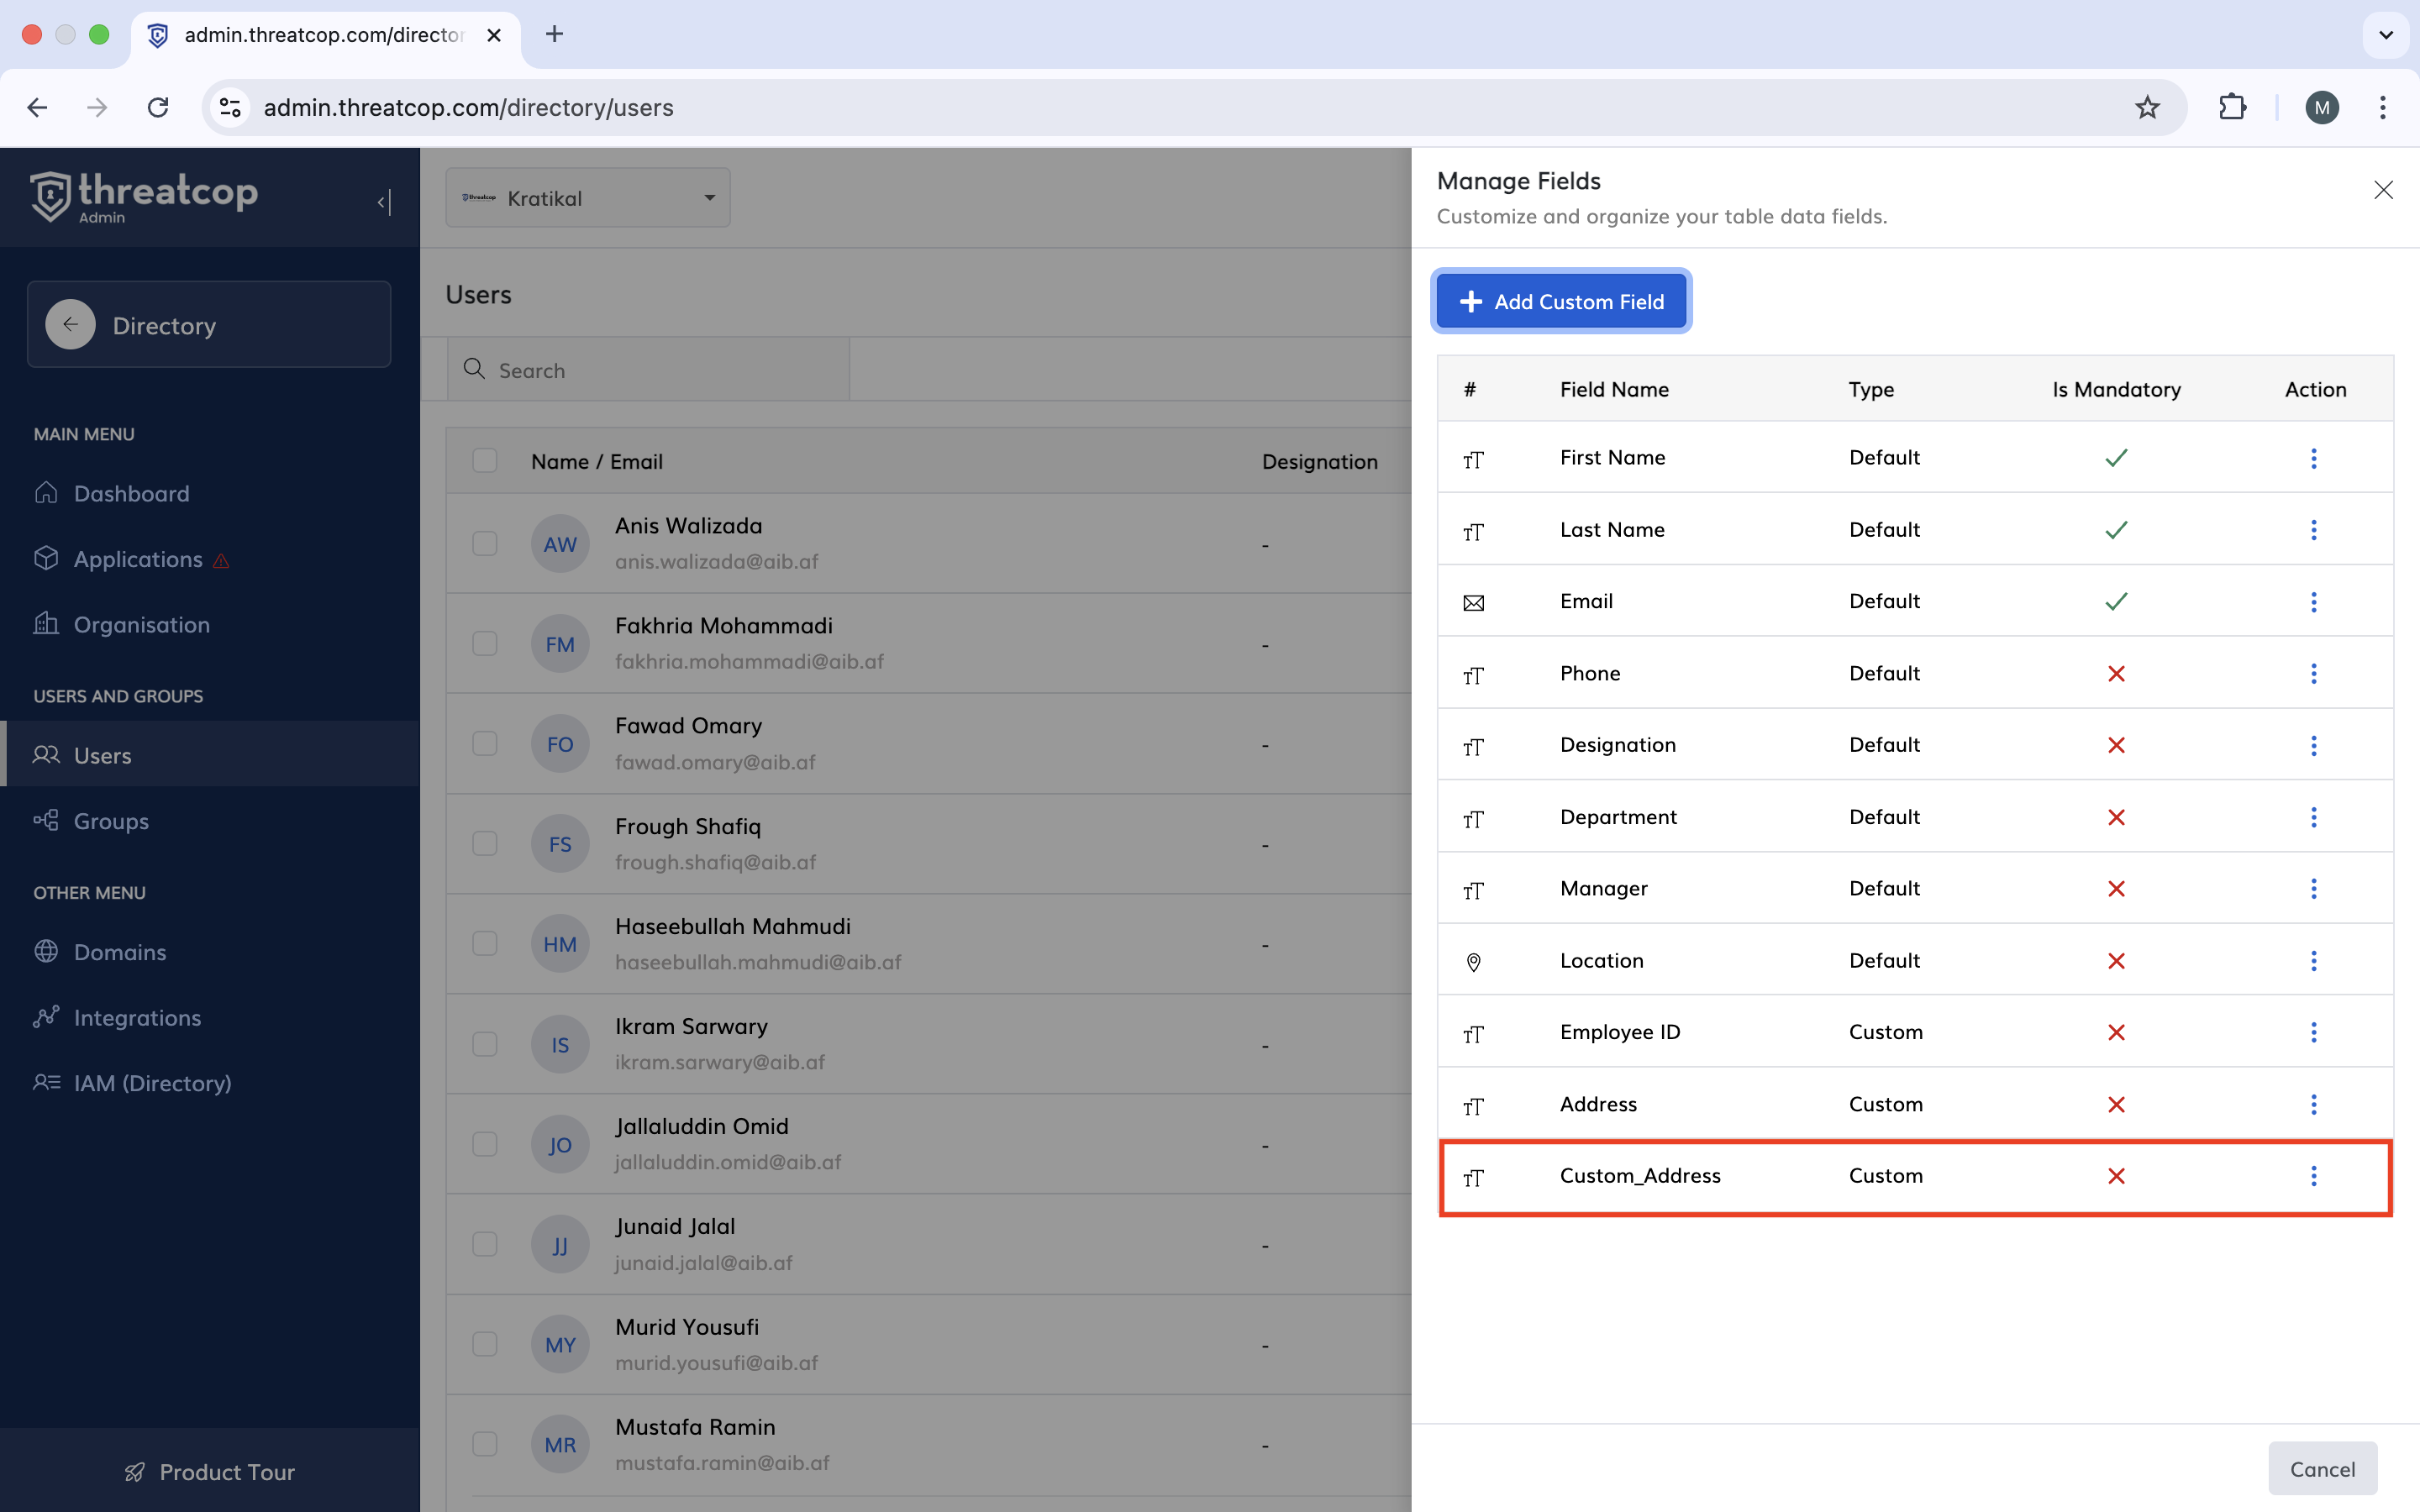Focus the users Search field

click(660, 370)
